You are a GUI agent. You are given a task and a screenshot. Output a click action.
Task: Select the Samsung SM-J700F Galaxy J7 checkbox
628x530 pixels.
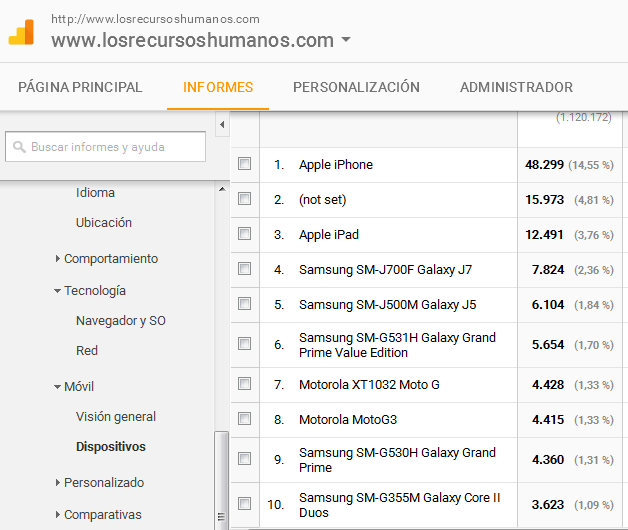tap(244, 269)
